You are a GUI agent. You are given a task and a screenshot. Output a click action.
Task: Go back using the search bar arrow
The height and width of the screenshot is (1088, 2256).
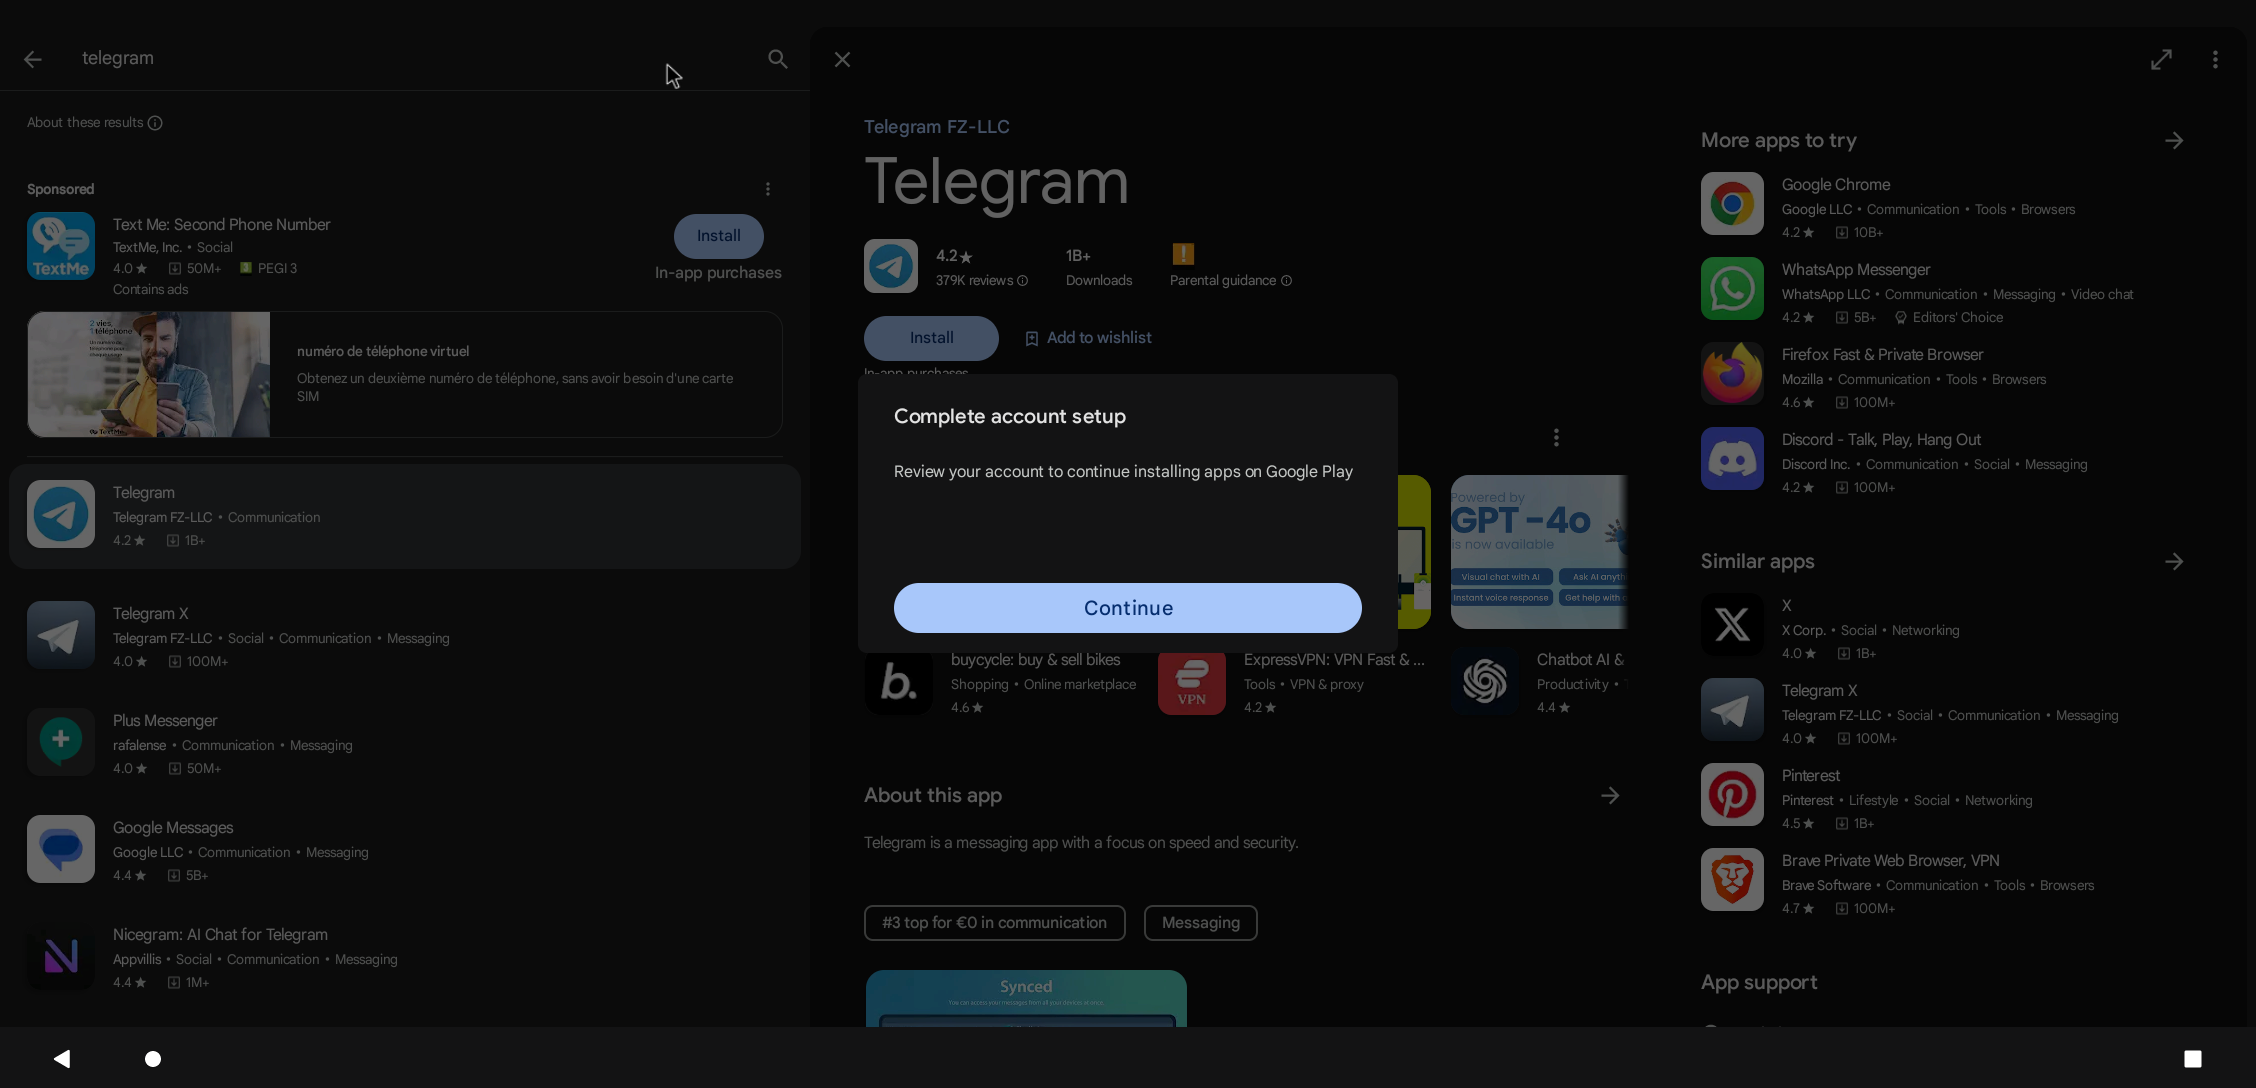coord(33,59)
